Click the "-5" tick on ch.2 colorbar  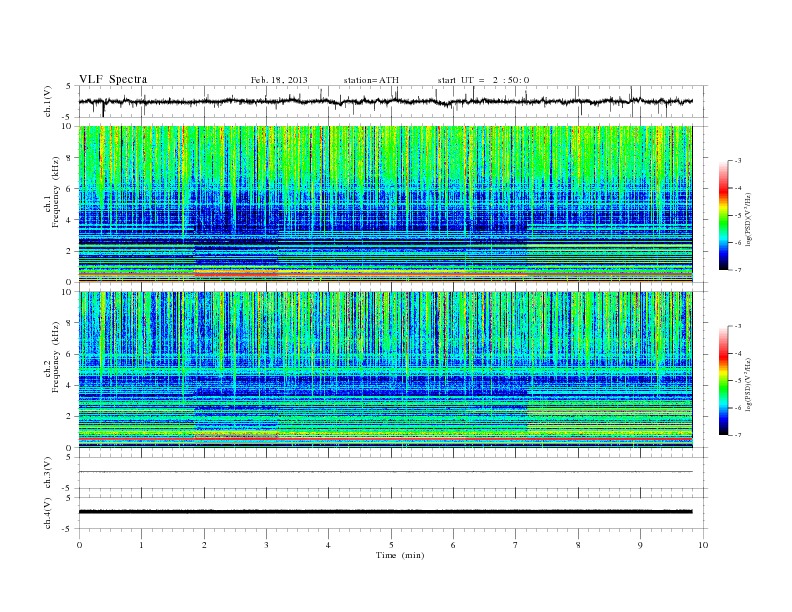pos(738,381)
